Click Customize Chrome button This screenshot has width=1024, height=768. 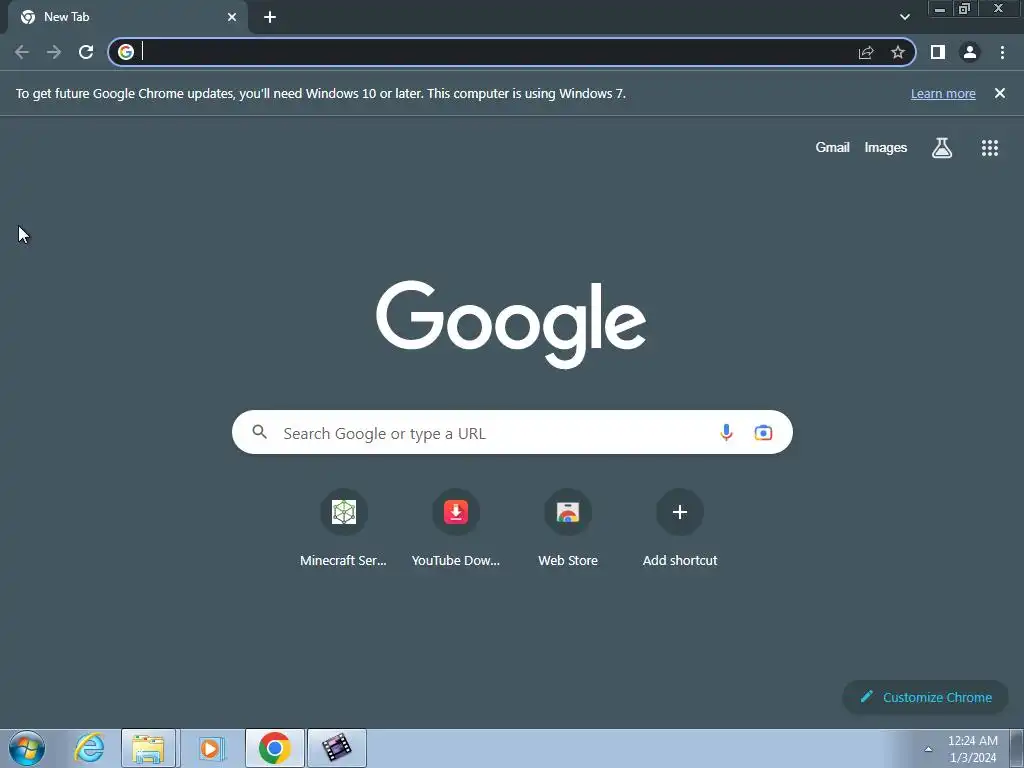pyautogui.click(x=925, y=697)
